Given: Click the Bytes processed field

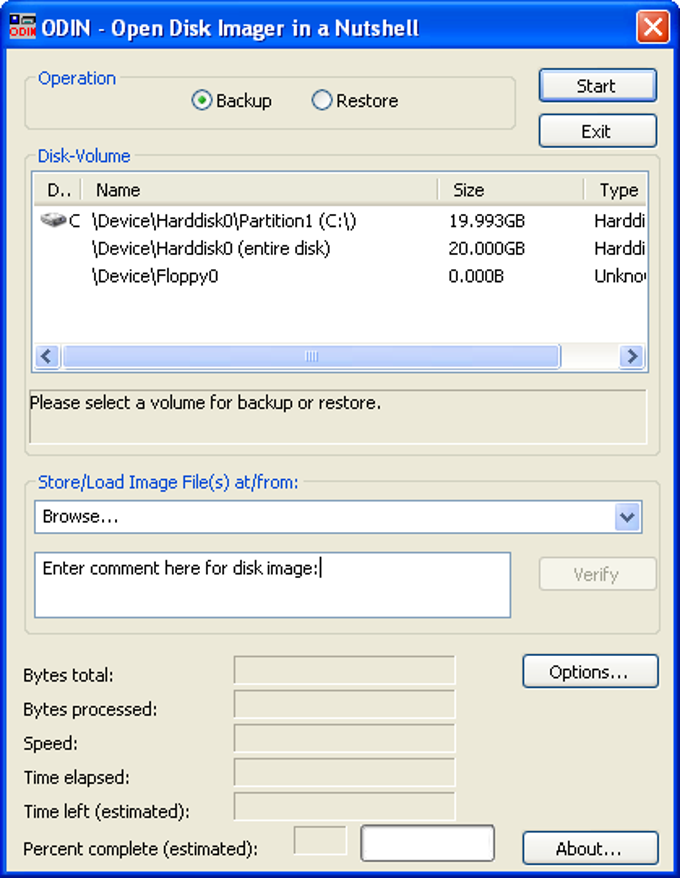Looking at the screenshot, I should (x=344, y=704).
